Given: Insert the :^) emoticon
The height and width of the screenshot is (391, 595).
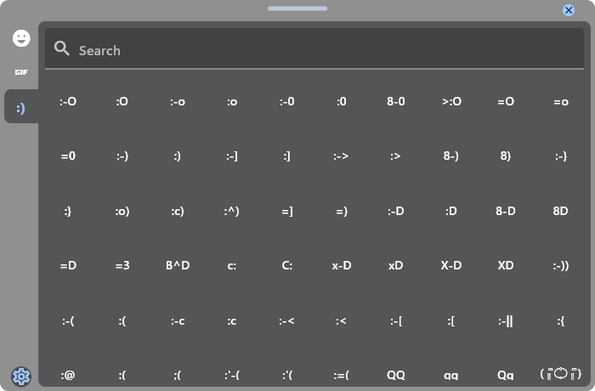Looking at the screenshot, I should (231, 211).
